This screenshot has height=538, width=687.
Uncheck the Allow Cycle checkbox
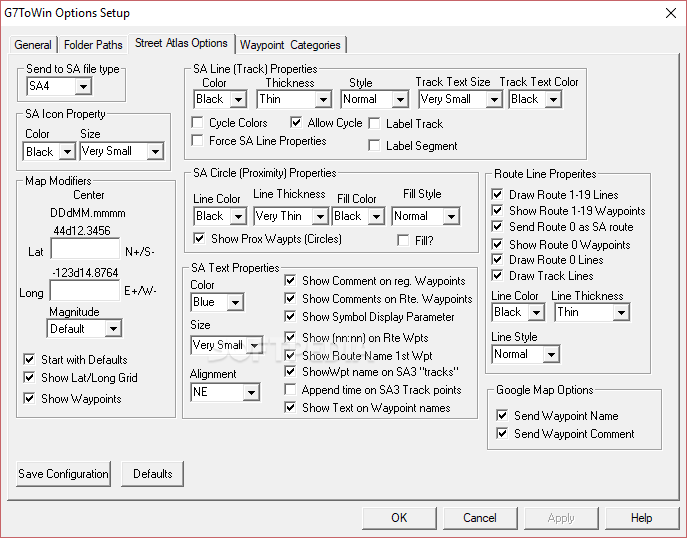(x=296, y=123)
